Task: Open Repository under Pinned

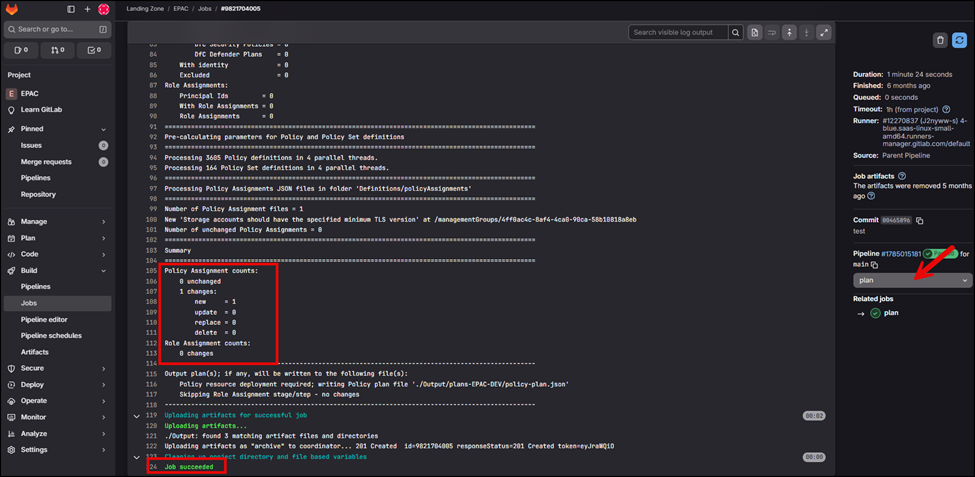Action: pos(58,194)
